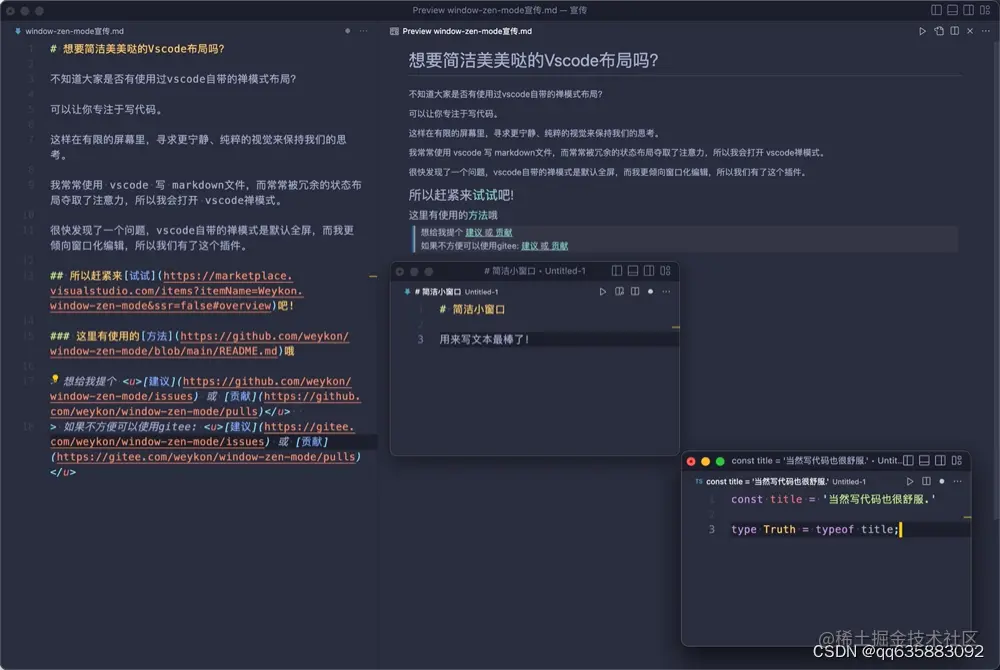Maximize const title window with green button
Viewport: 1000px width, 670px height.
[720, 461]
